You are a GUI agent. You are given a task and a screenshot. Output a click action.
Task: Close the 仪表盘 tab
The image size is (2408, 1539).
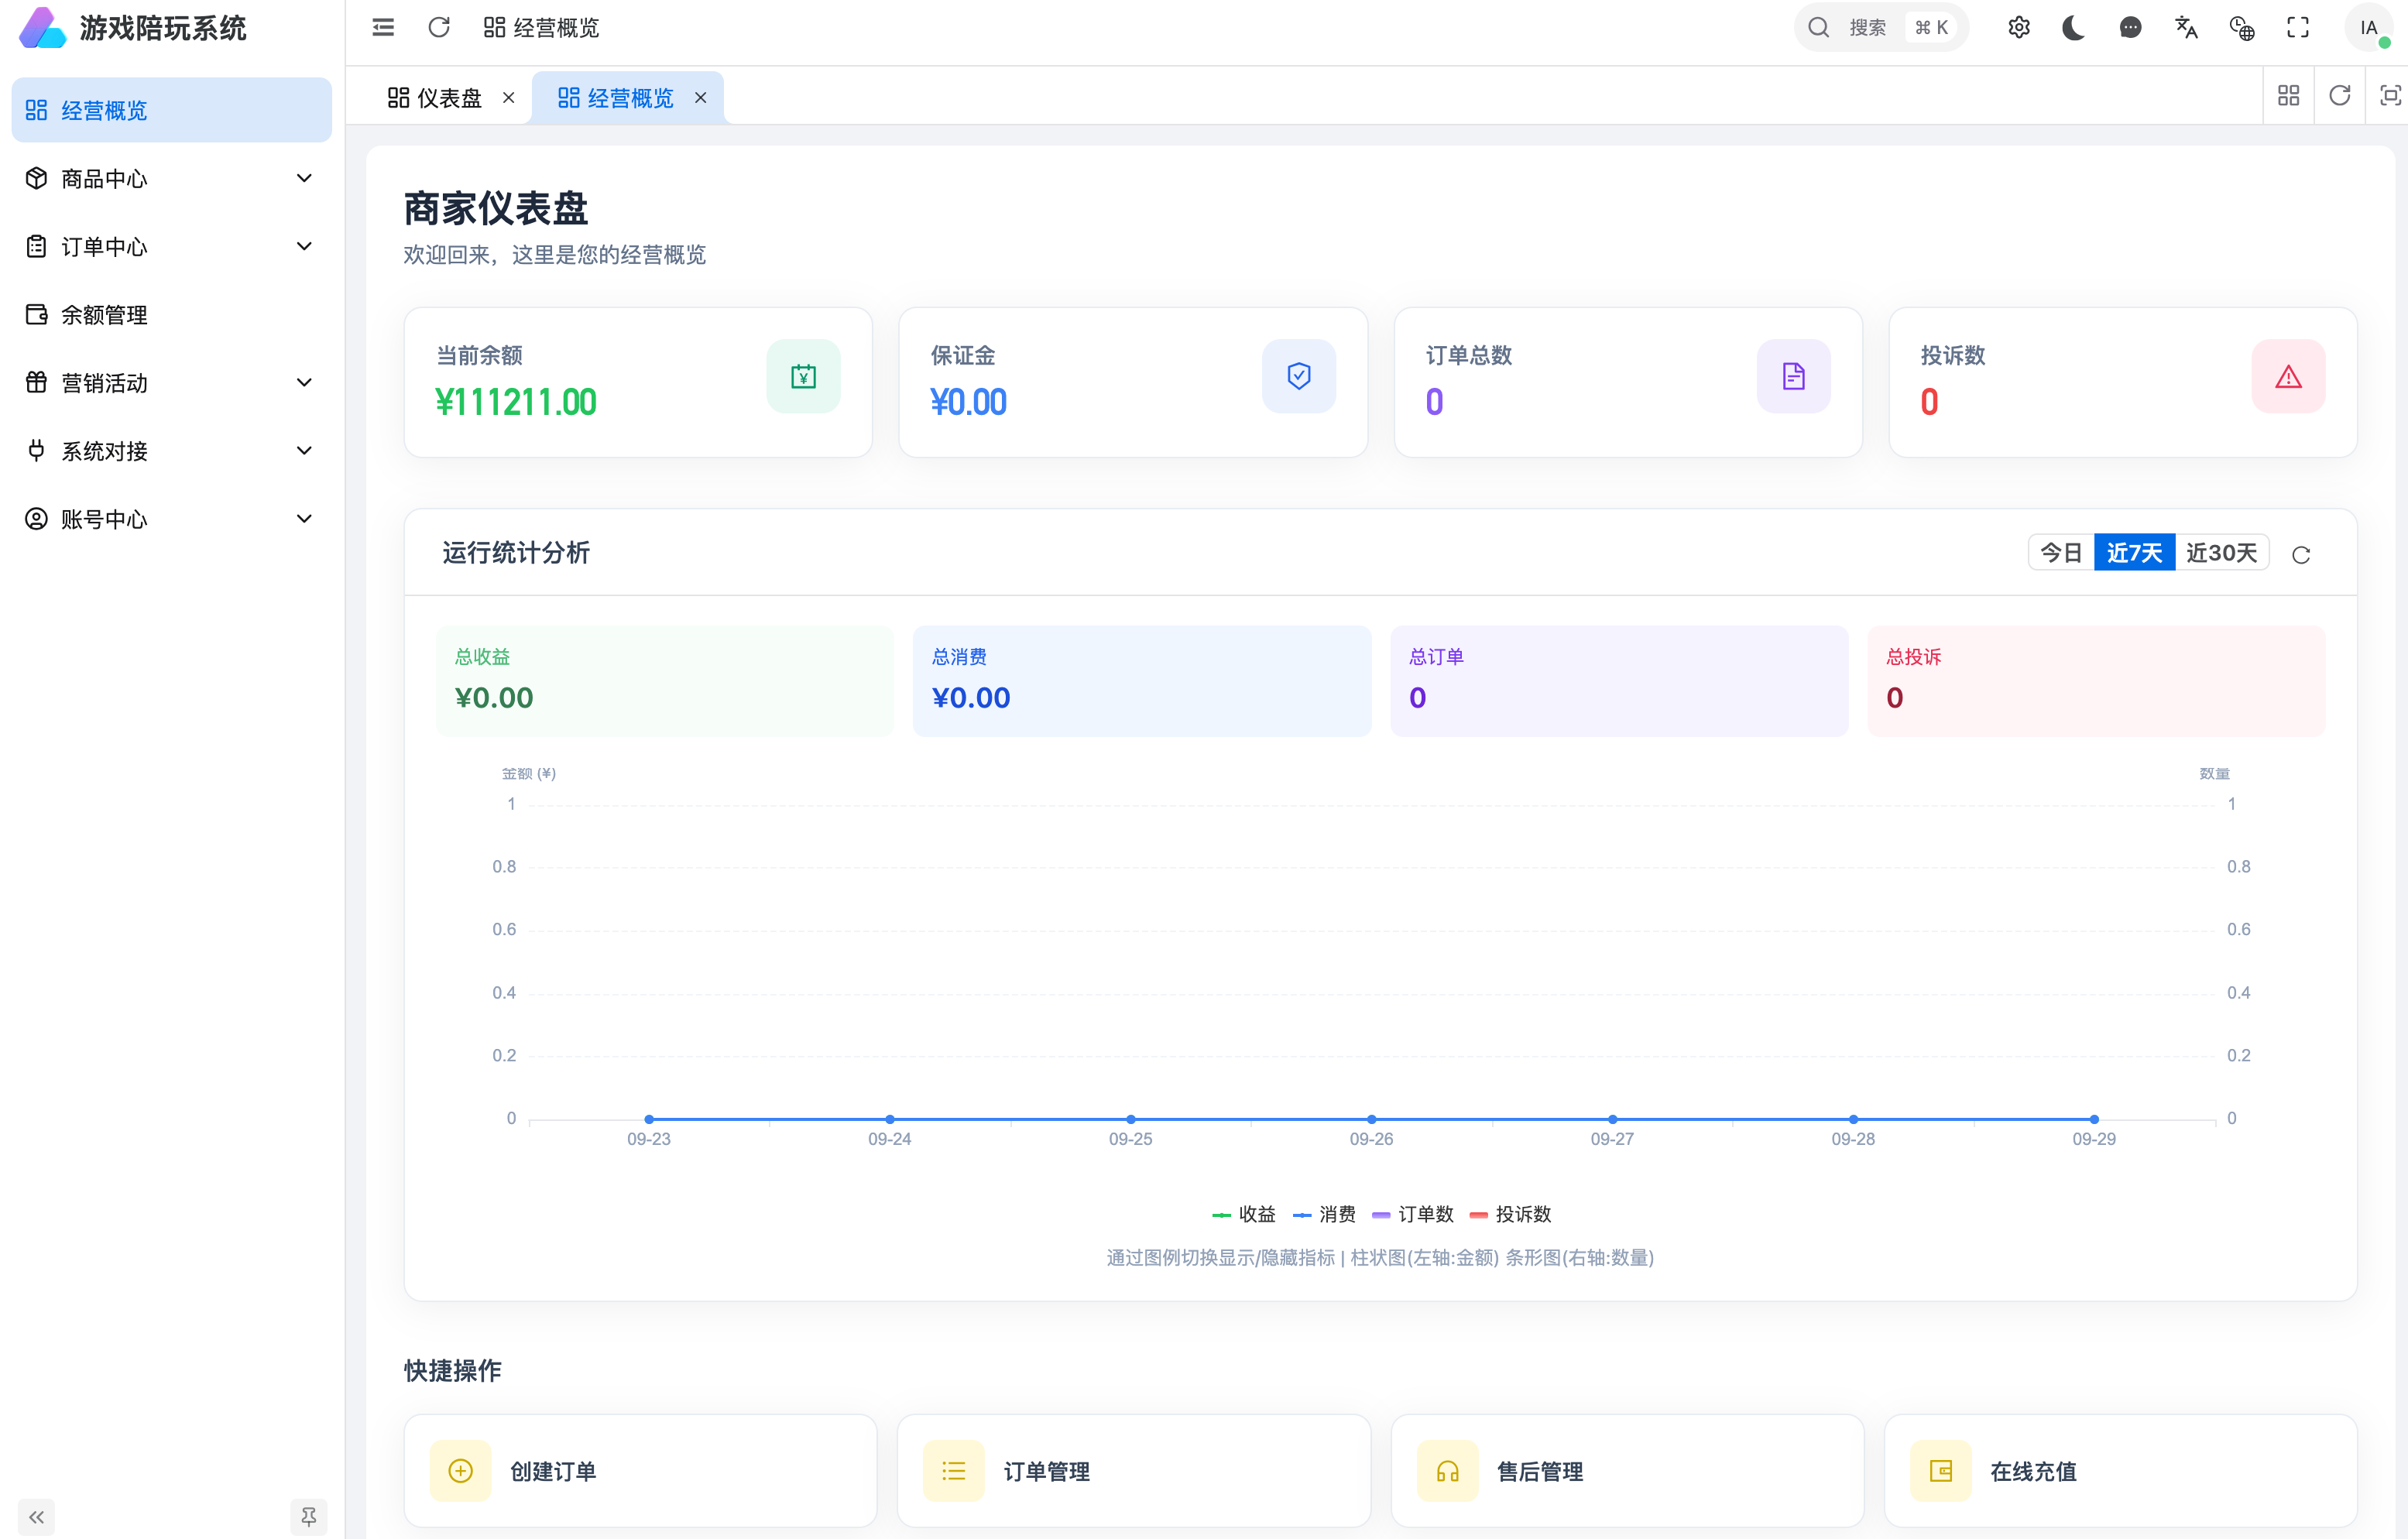click(508, 97)
